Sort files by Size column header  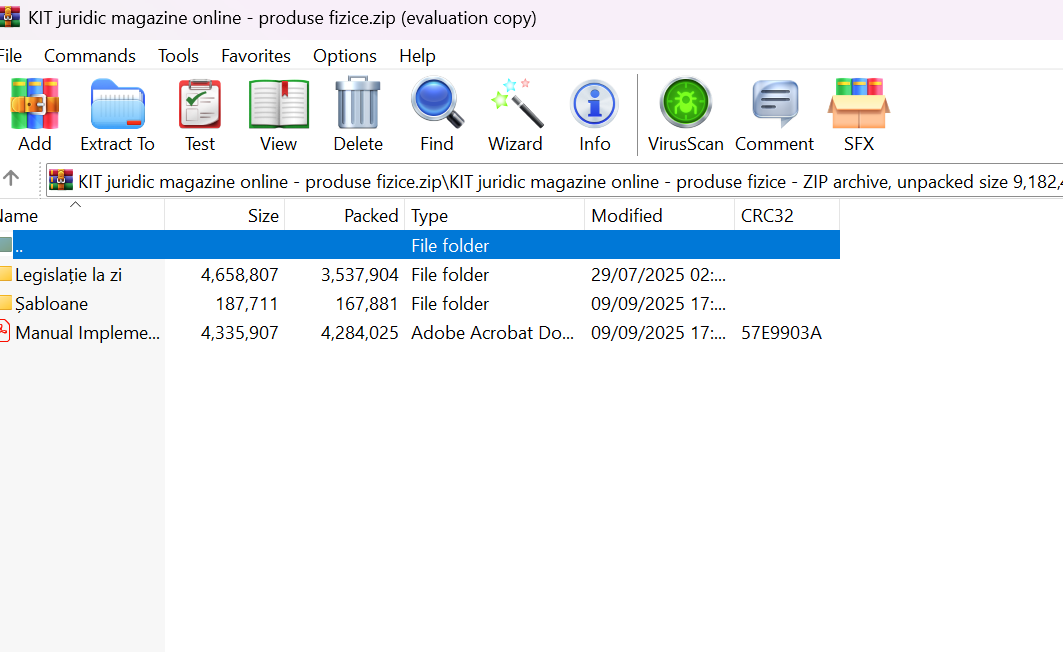tap(224, 216)
